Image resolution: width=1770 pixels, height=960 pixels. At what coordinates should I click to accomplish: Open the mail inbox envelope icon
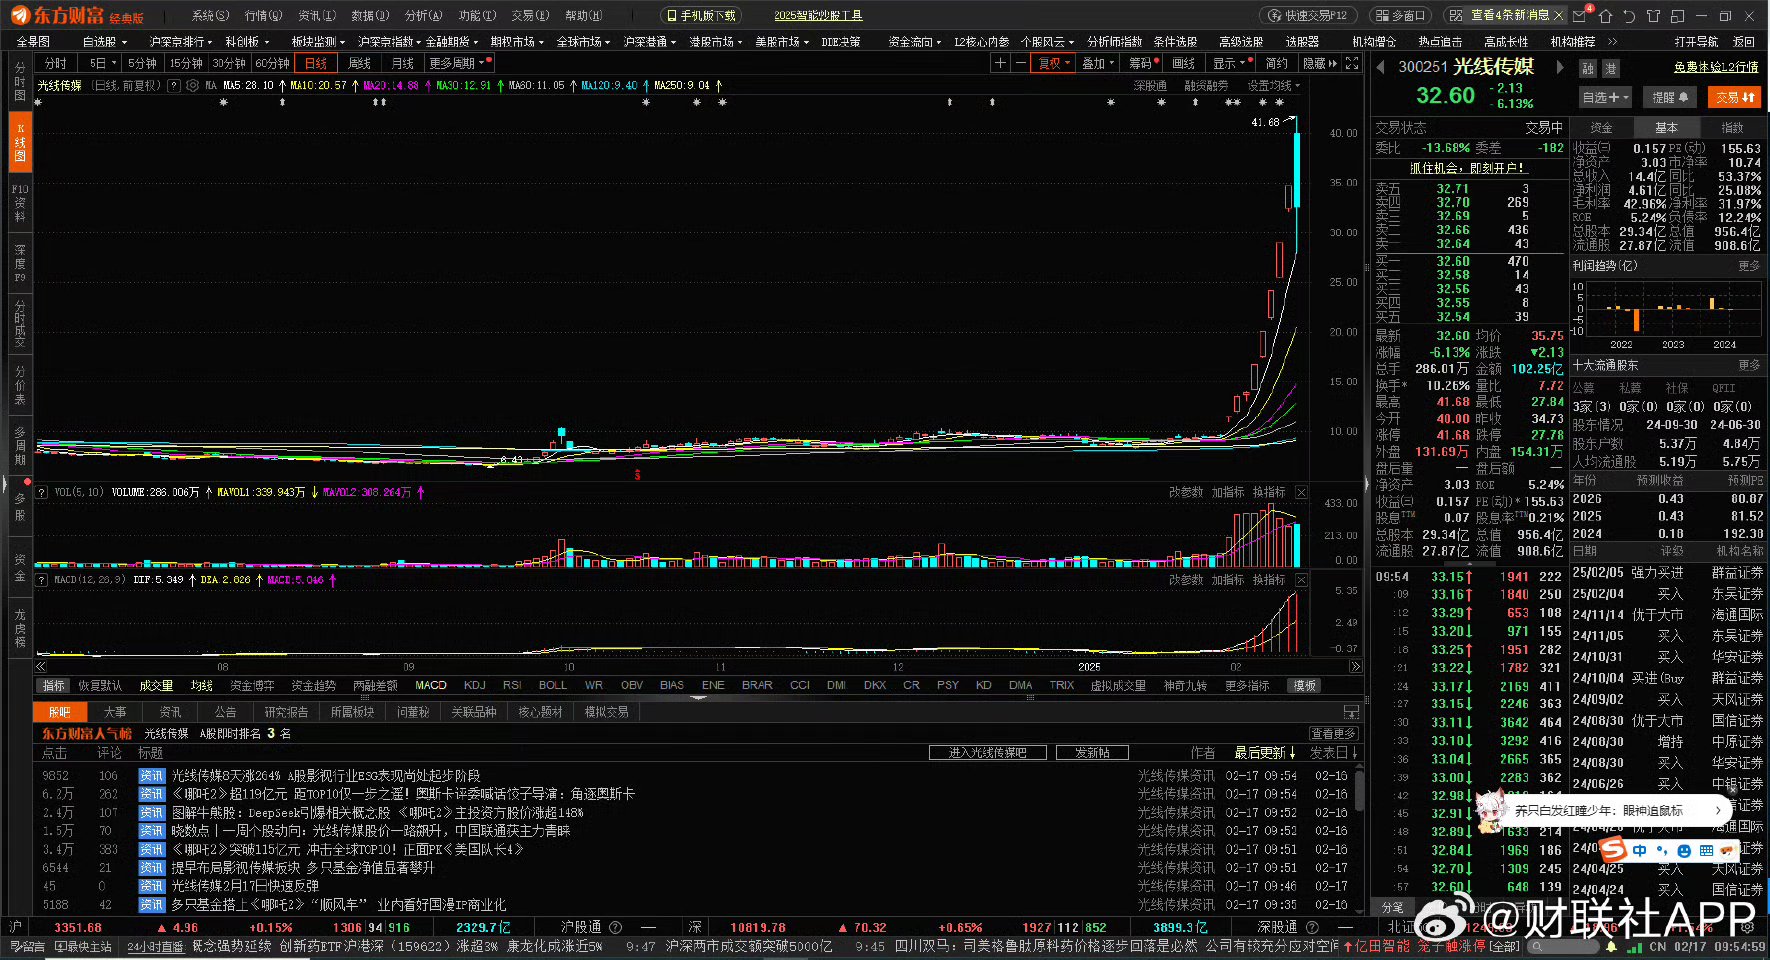(x=1580, y=16)
